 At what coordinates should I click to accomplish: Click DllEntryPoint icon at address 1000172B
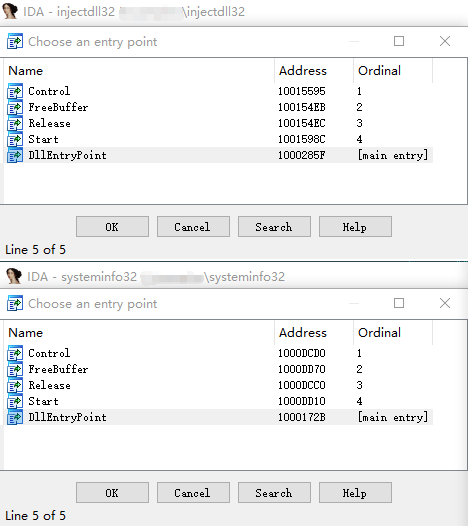click(15, 417)
